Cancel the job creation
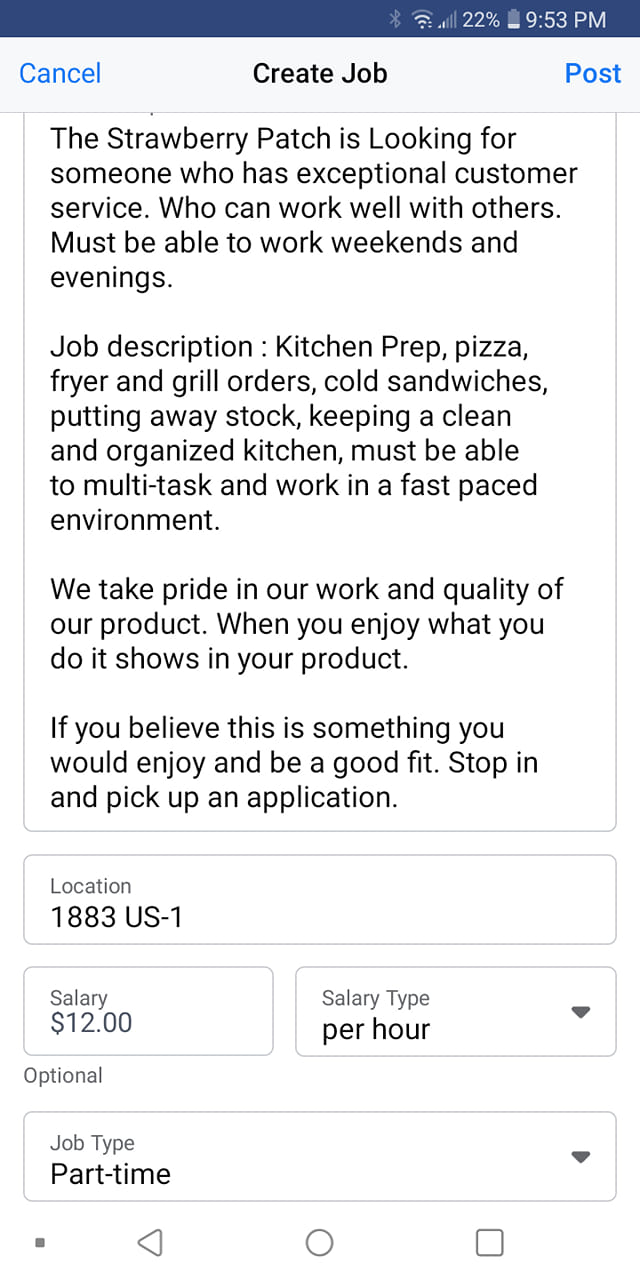 point(60,73)
